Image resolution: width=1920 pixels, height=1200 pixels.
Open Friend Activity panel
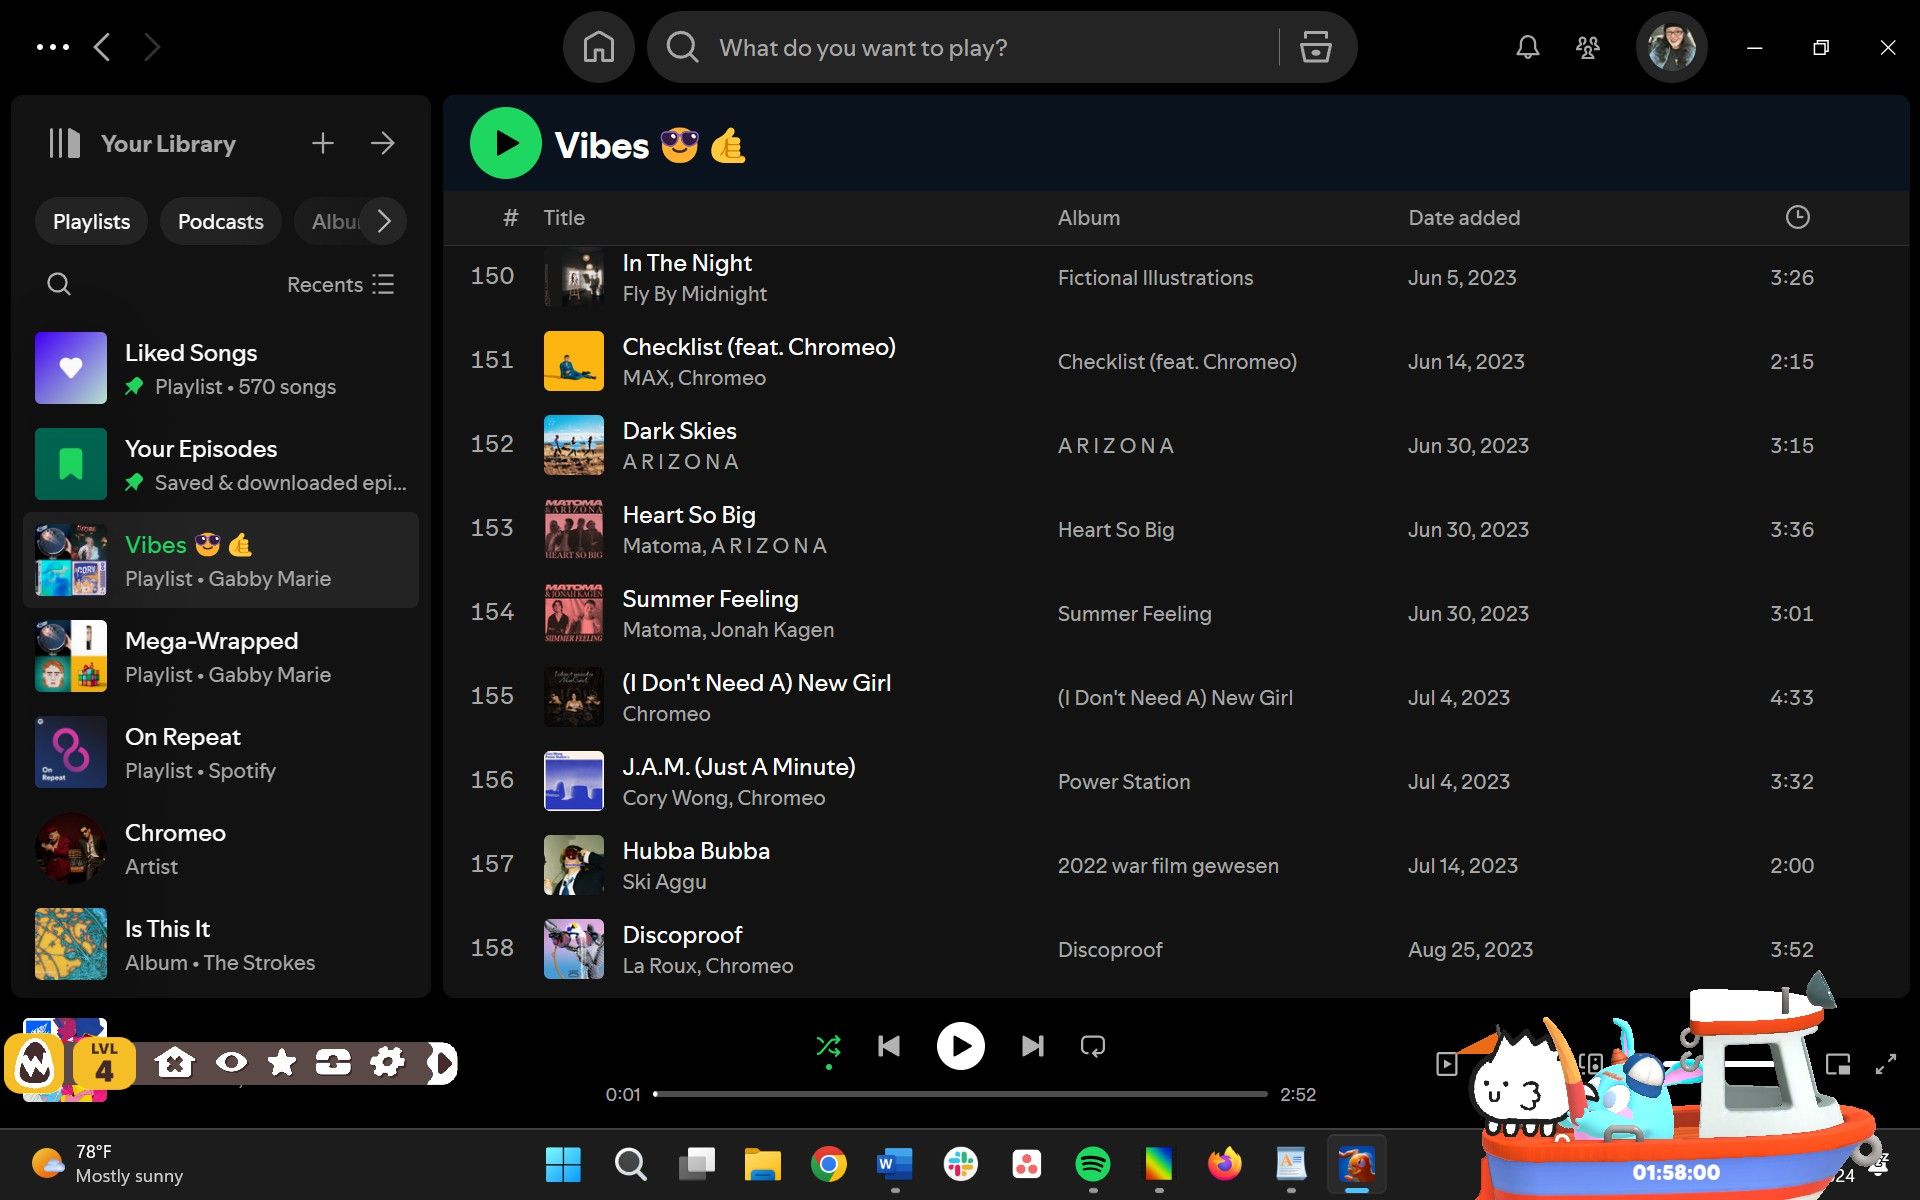coord(1587,47)
